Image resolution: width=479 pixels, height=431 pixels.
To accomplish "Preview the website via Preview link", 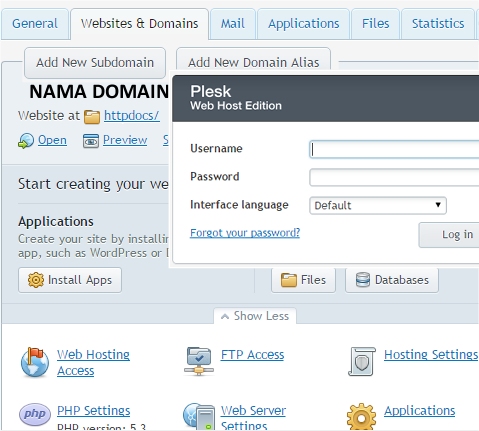I will pyautogui.click(x=125, y=140).
